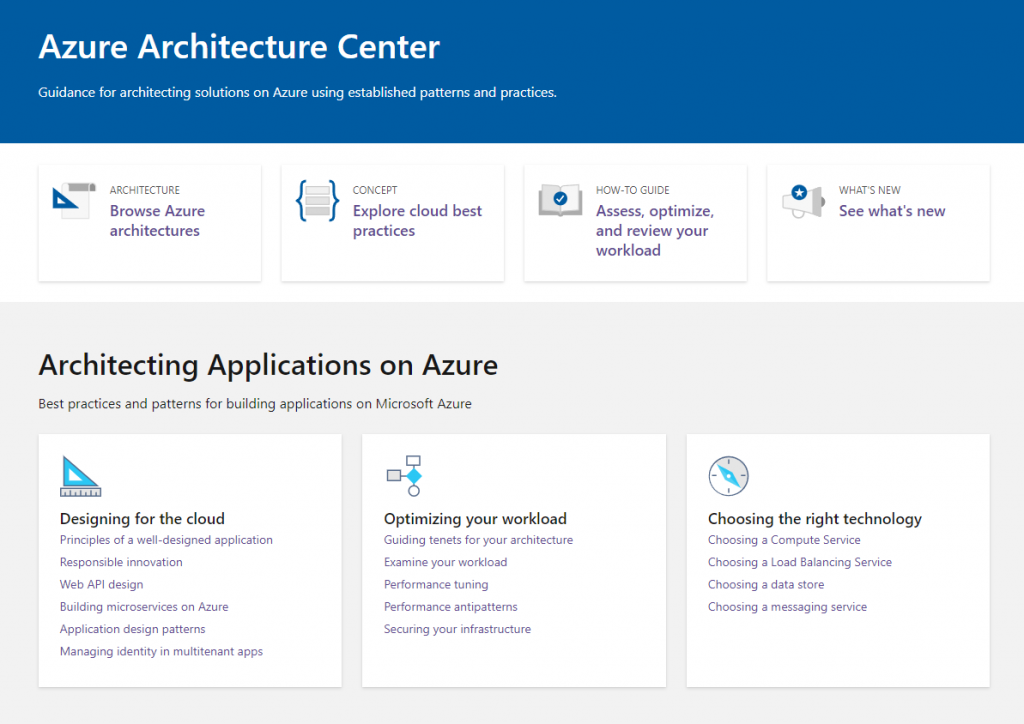Open Choosing a messaging service

pos(787,606)
